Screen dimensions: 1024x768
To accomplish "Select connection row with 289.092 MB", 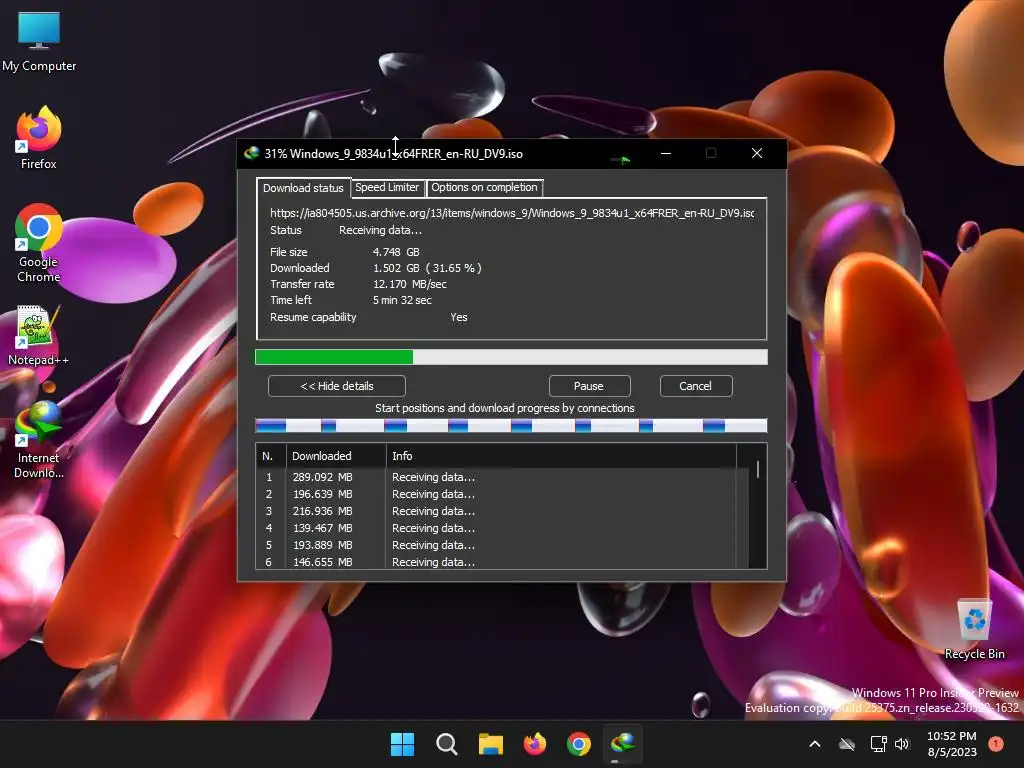I will coord(496,477).
